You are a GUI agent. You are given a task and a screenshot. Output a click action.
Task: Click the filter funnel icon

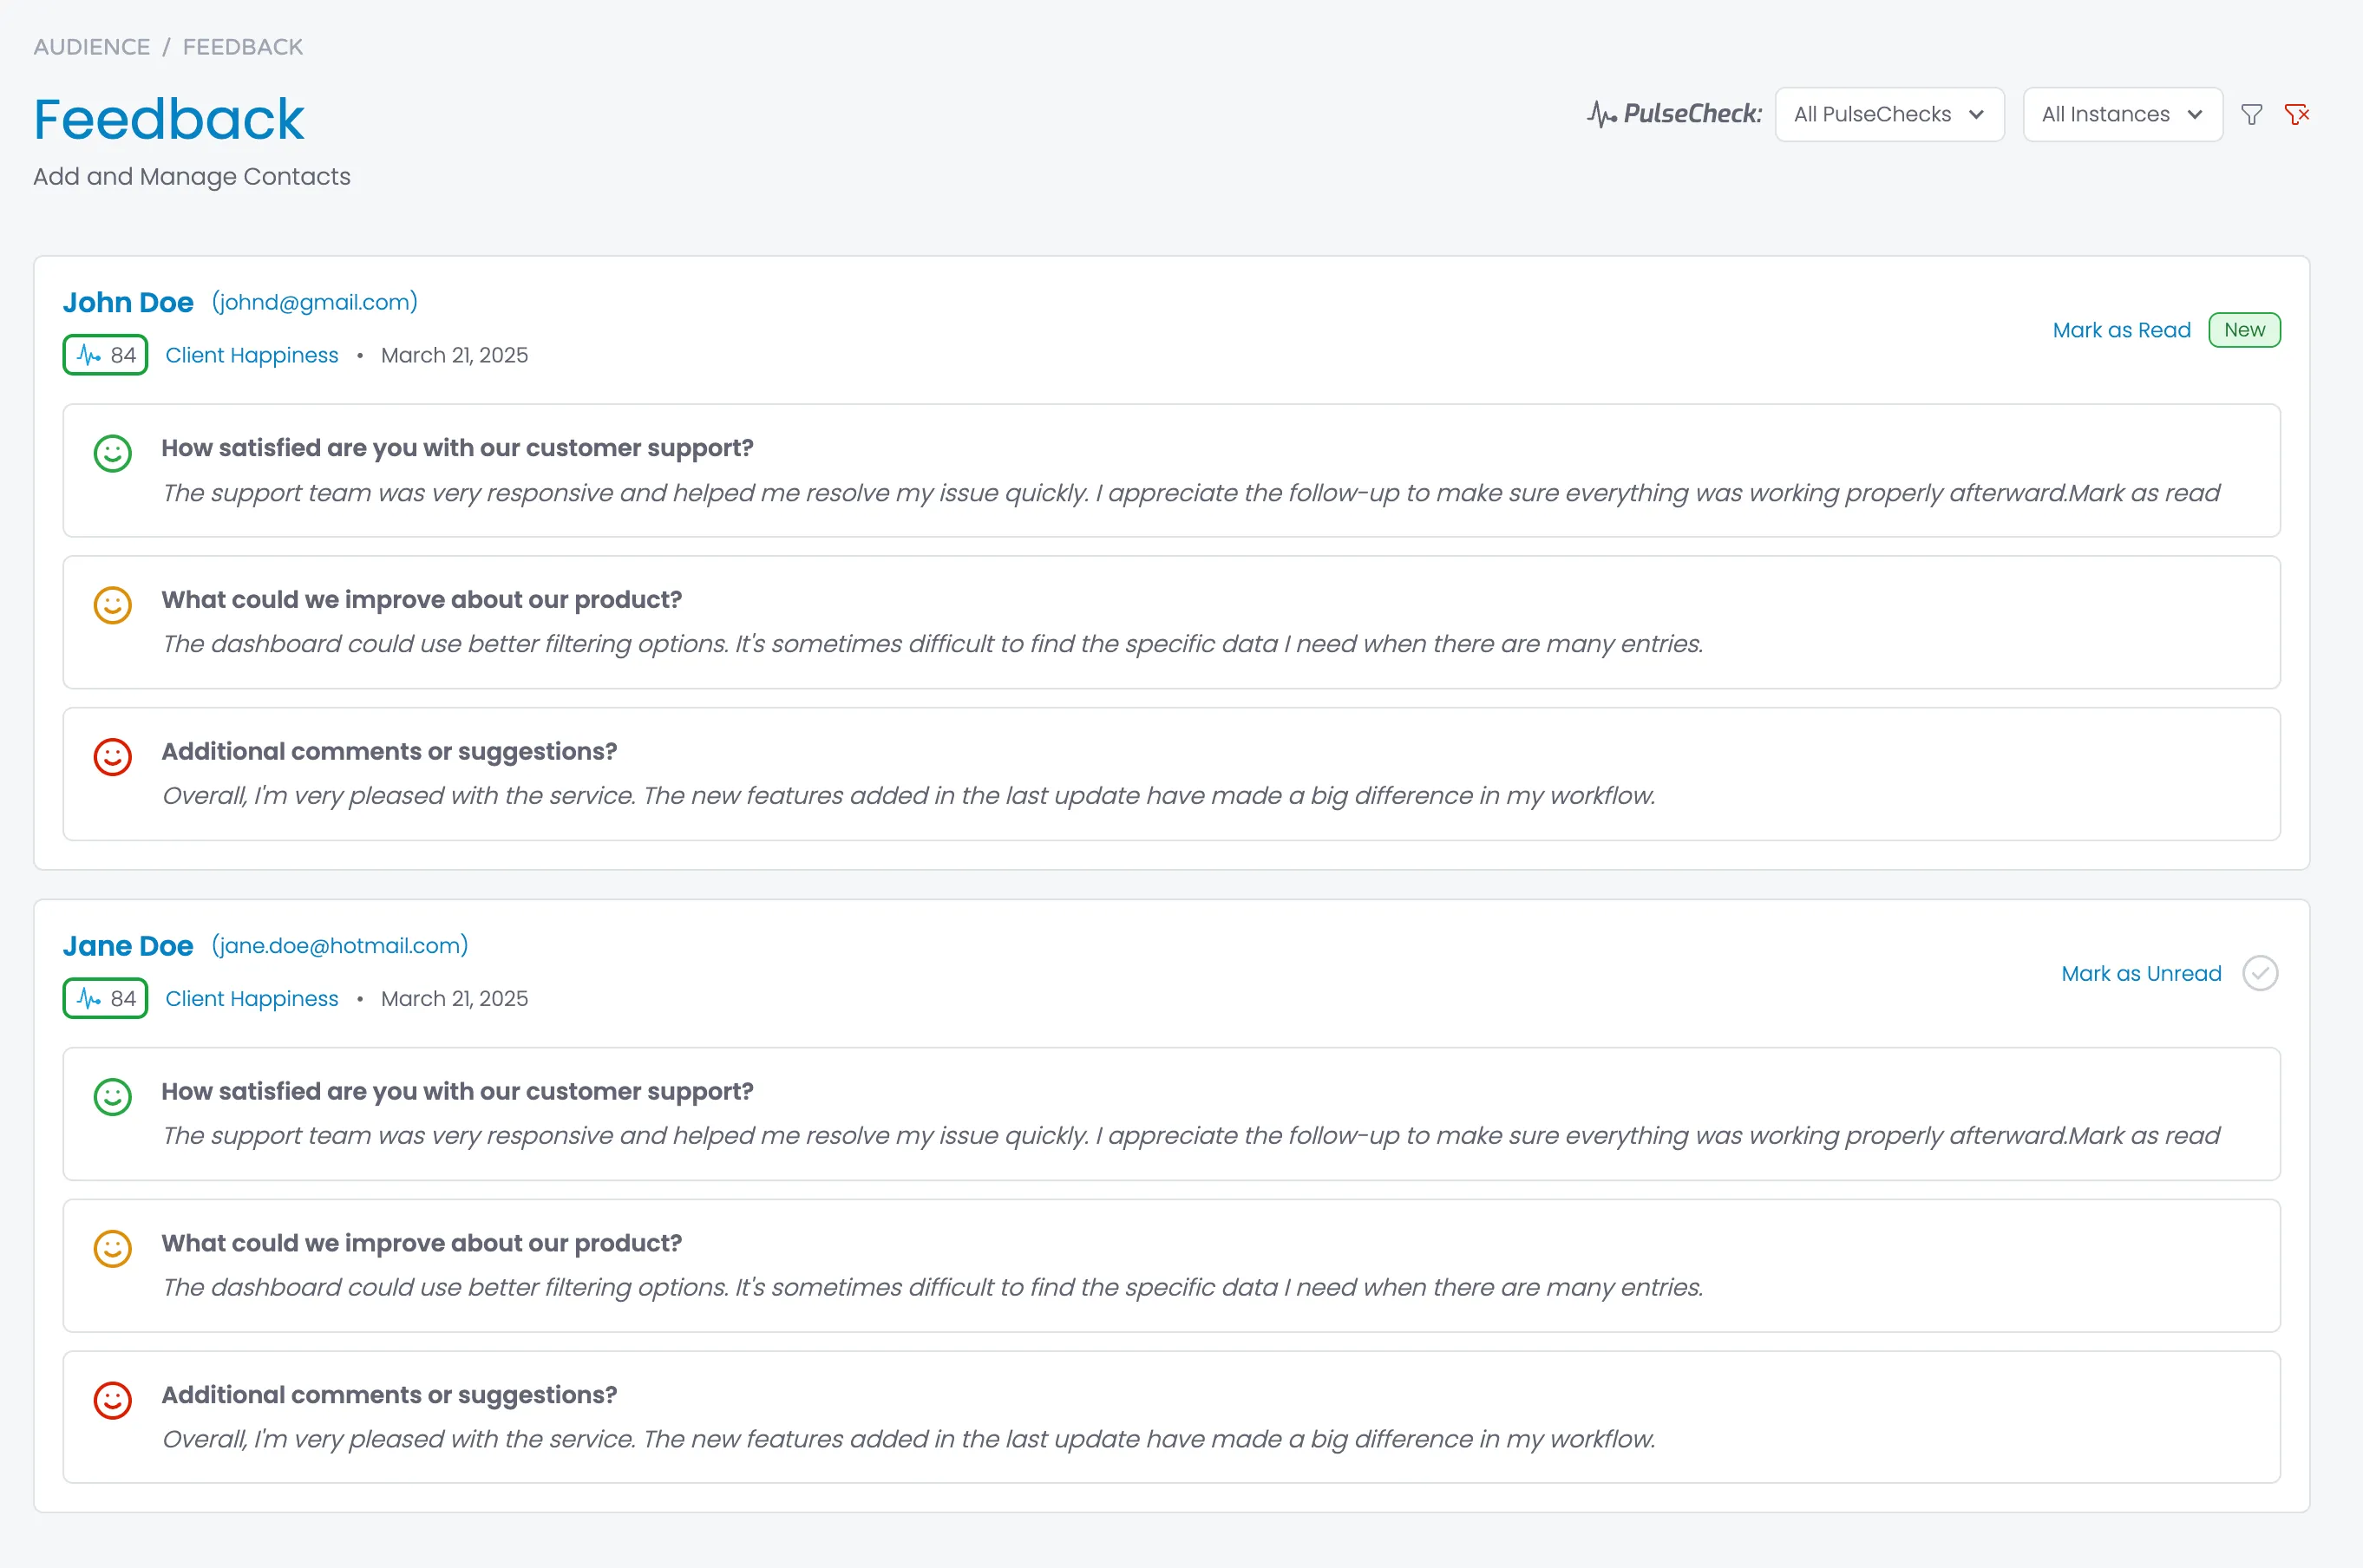(x=2251, y=115)
